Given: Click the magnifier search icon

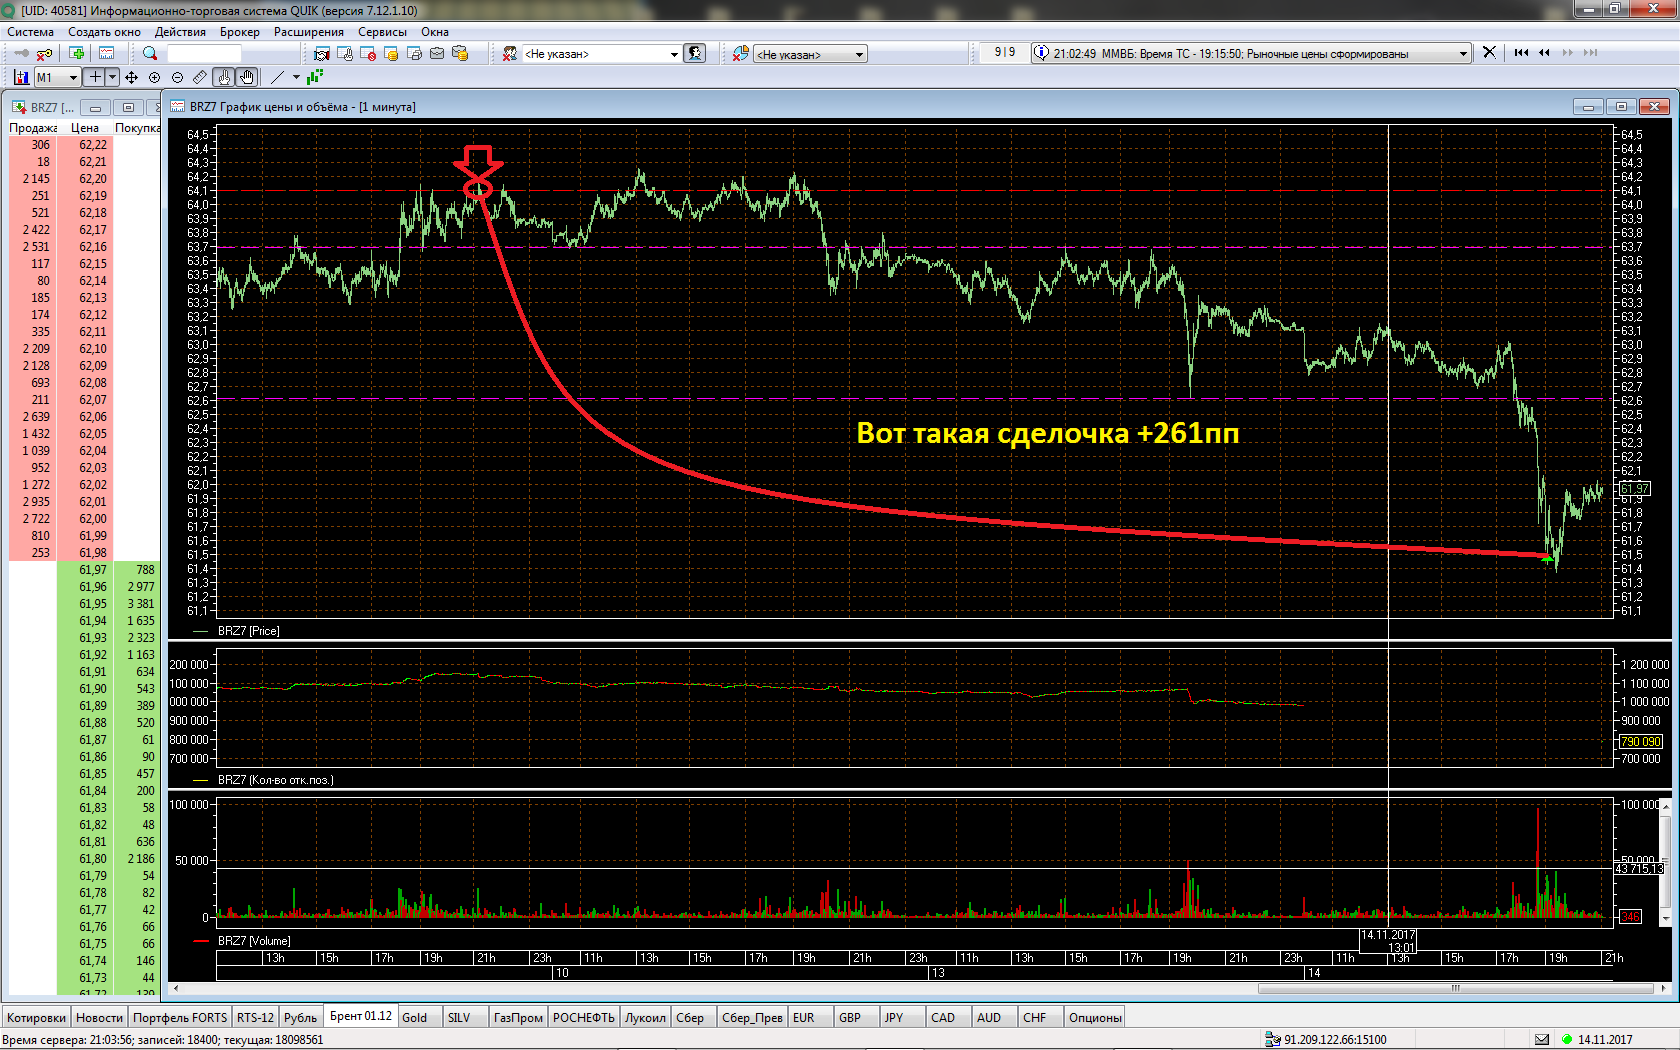Looking at the screenshot, I should click(x=150, y=53).
